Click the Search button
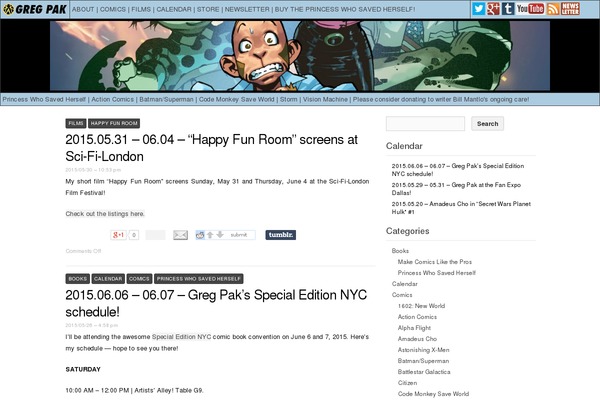 click(488, 124)
